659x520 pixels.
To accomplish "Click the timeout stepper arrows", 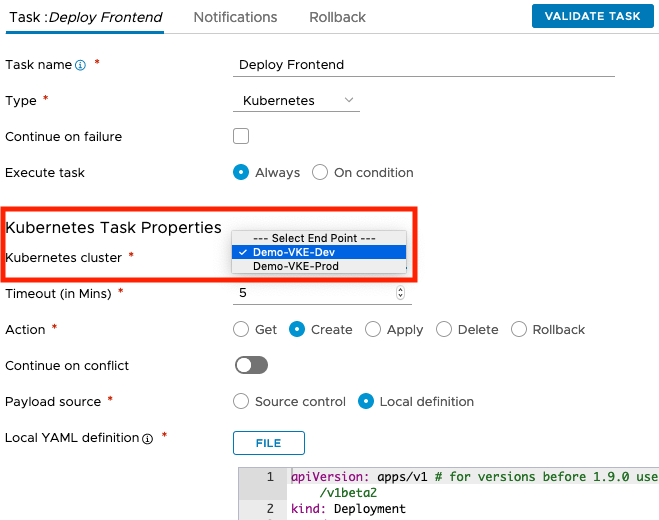I will coord(400,293).
